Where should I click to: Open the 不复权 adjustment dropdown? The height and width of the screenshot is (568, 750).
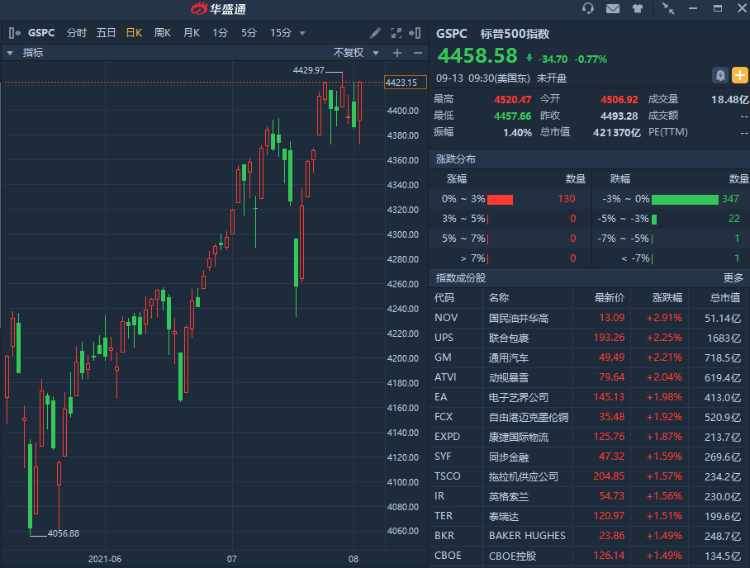[x=356, y=52]
